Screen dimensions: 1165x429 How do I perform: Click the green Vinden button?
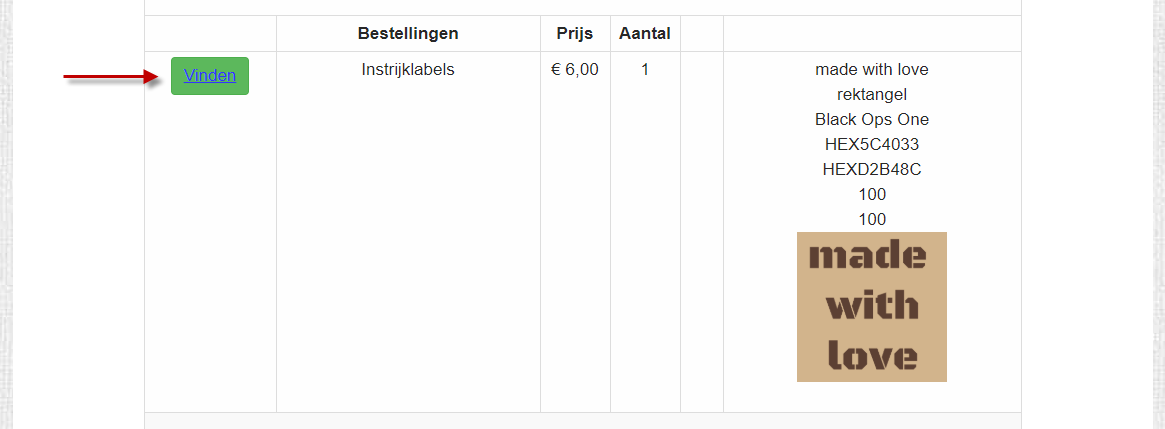coord(210,76)
